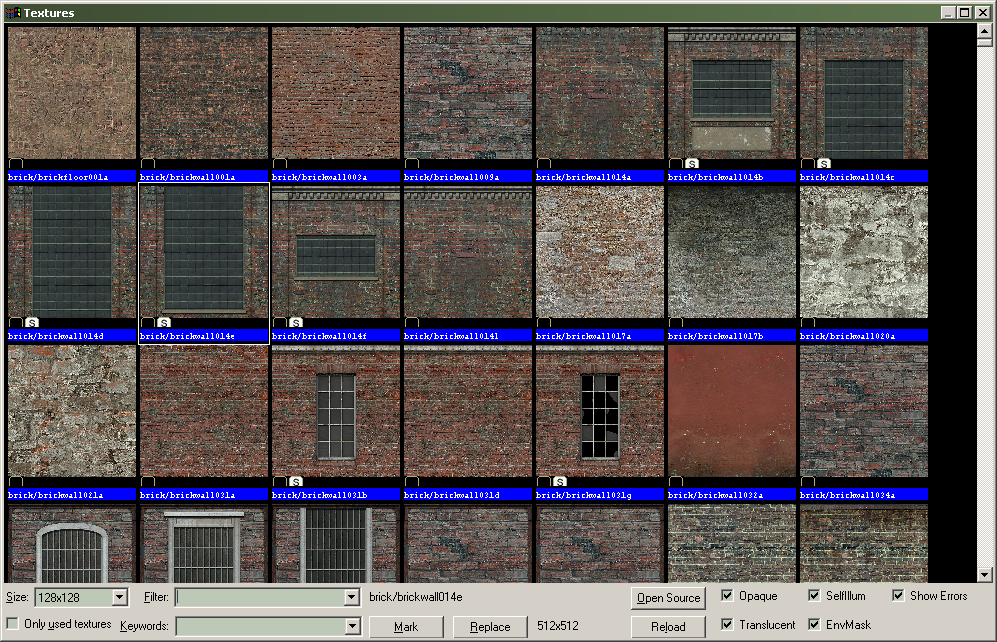Toggle the Translucent checkbox
Image resolution: width=997 pixels, height=642 pixels.
(x=727, y=625)
